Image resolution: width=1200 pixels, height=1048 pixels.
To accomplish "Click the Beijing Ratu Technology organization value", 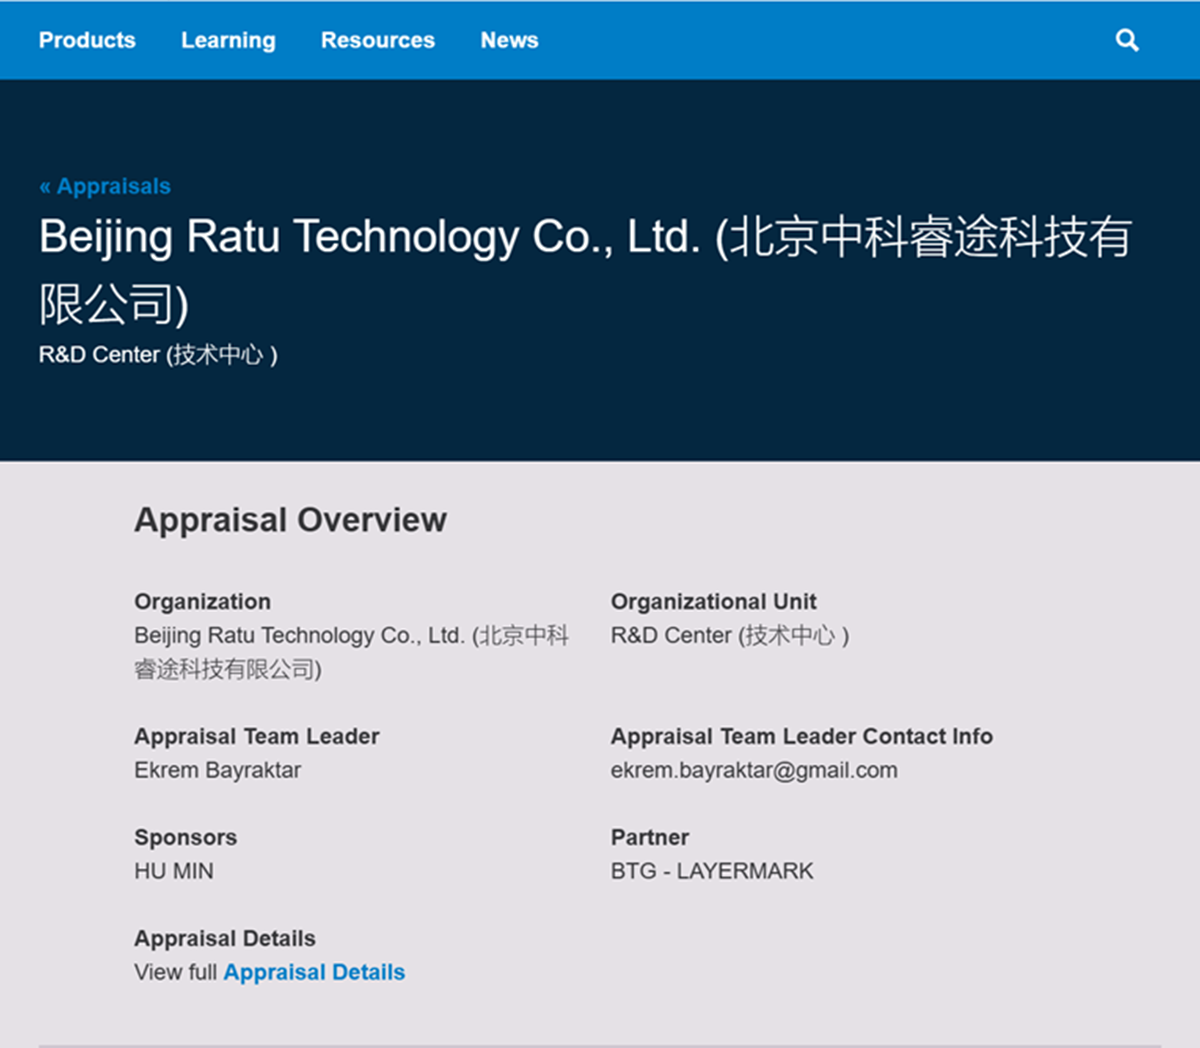I will pos(352,652).
